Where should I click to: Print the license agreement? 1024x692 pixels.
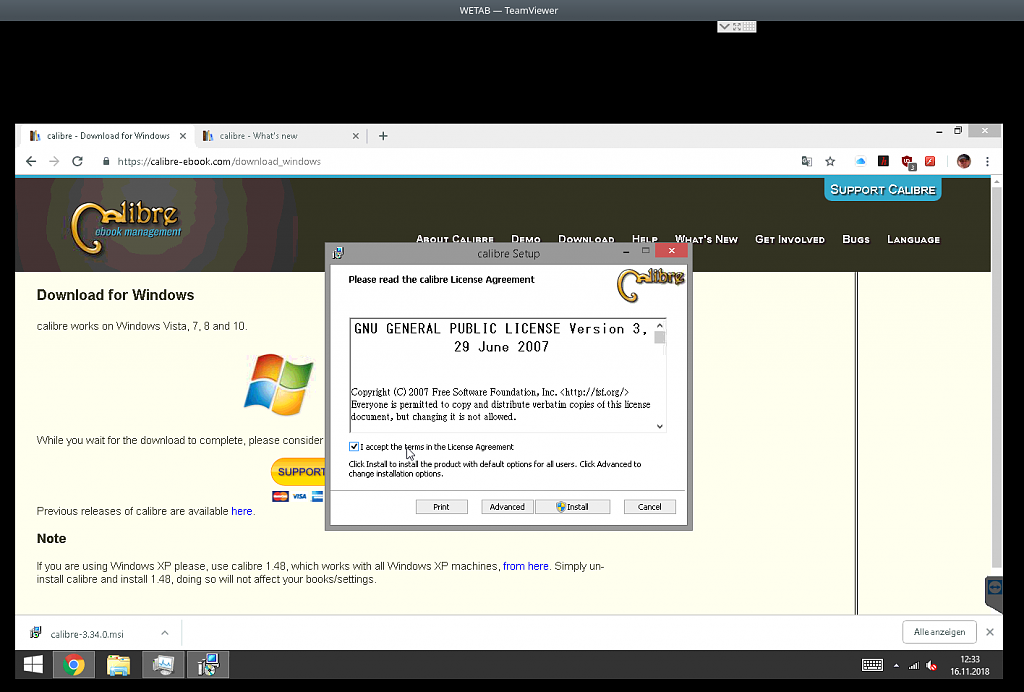point(441,507)
